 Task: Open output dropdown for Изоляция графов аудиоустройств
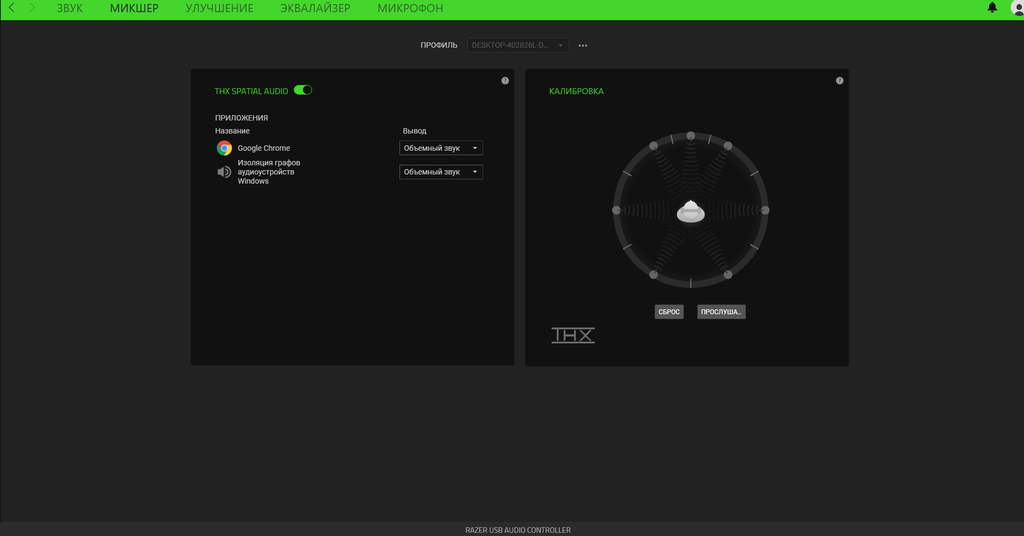(x=441, y=172)
